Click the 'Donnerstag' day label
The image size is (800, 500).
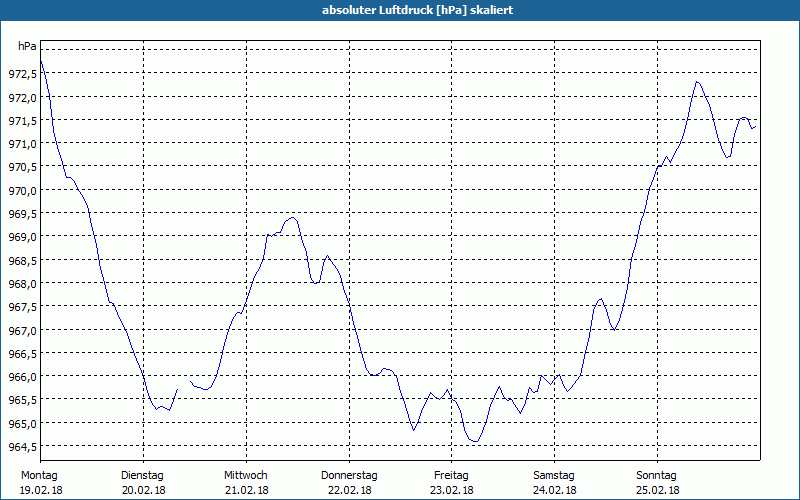(x=349, y=476)
